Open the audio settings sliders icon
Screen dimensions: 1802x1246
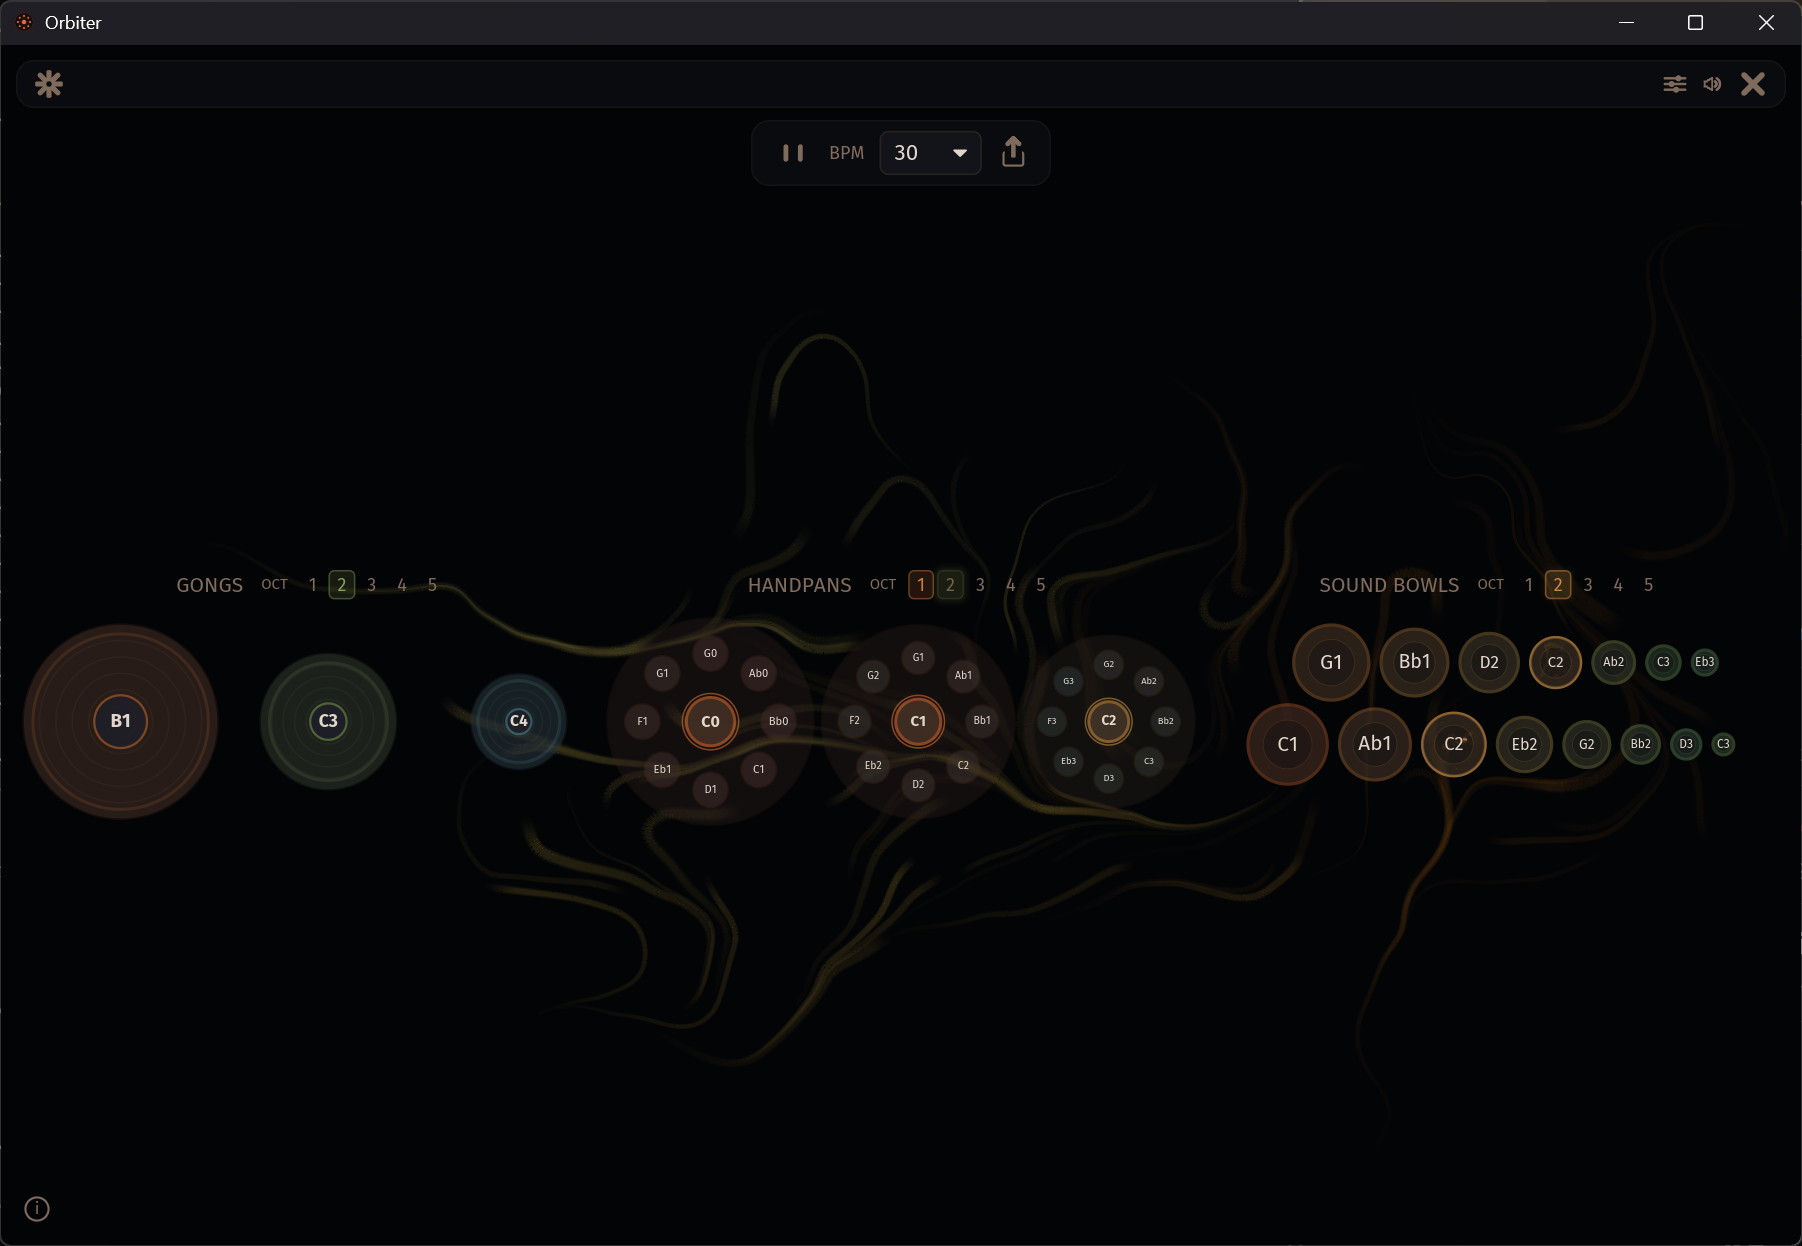point(1675,84)
